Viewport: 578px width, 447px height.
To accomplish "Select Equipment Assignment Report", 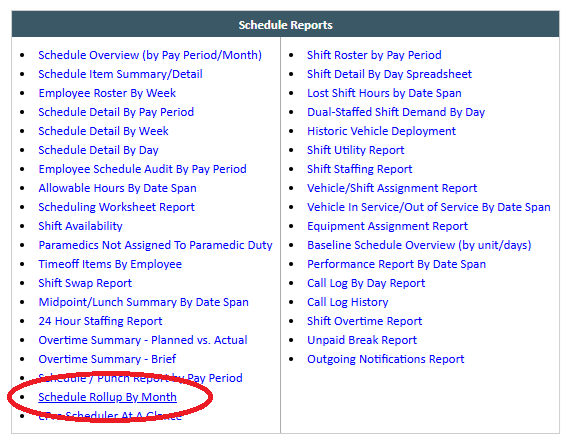I will point(387,226).
